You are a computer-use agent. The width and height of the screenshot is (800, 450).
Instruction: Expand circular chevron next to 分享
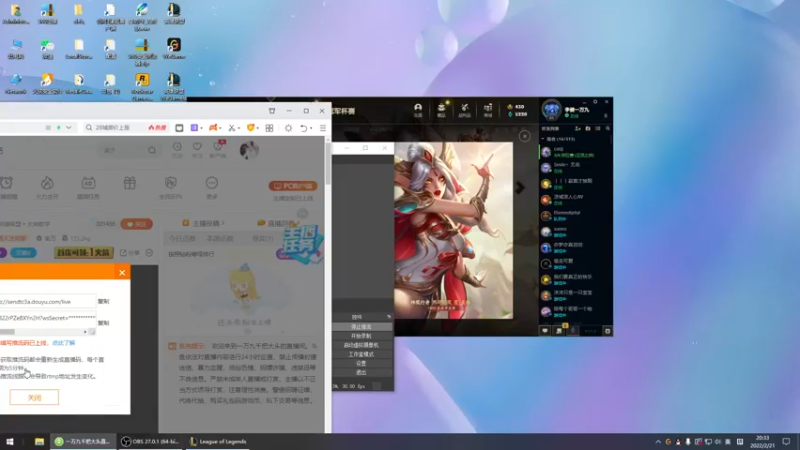(x=149, y=253)
